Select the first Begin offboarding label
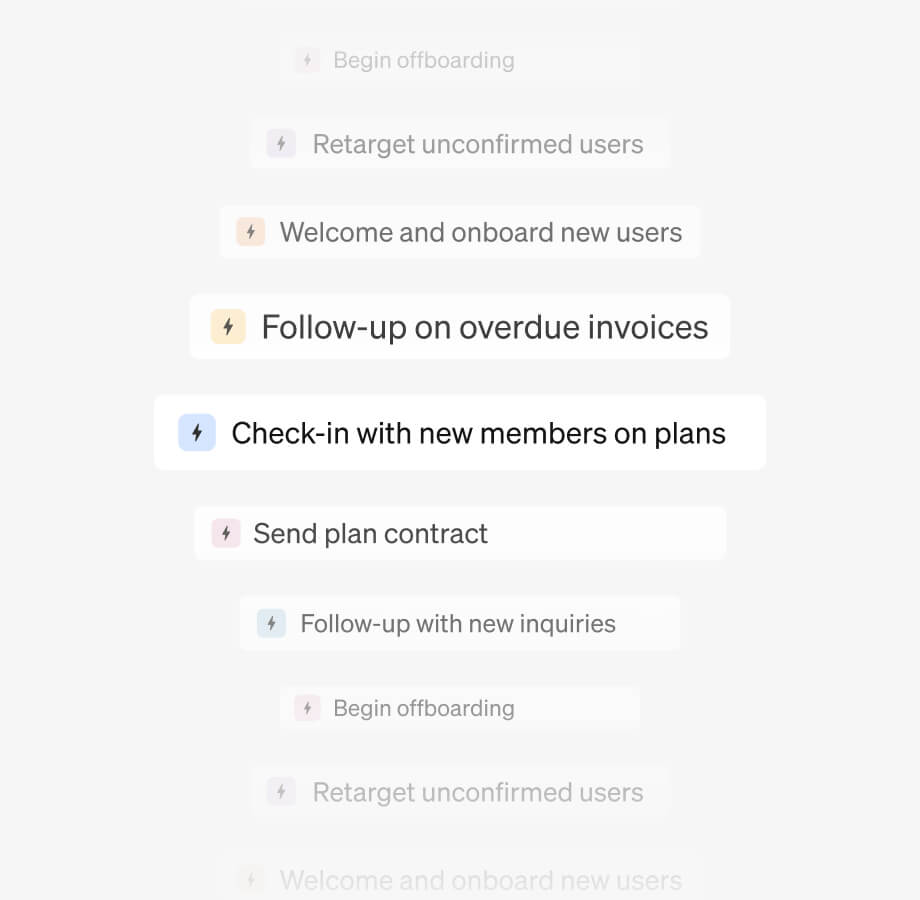Viewport: 920px width, 900px height. coord(423,60)
